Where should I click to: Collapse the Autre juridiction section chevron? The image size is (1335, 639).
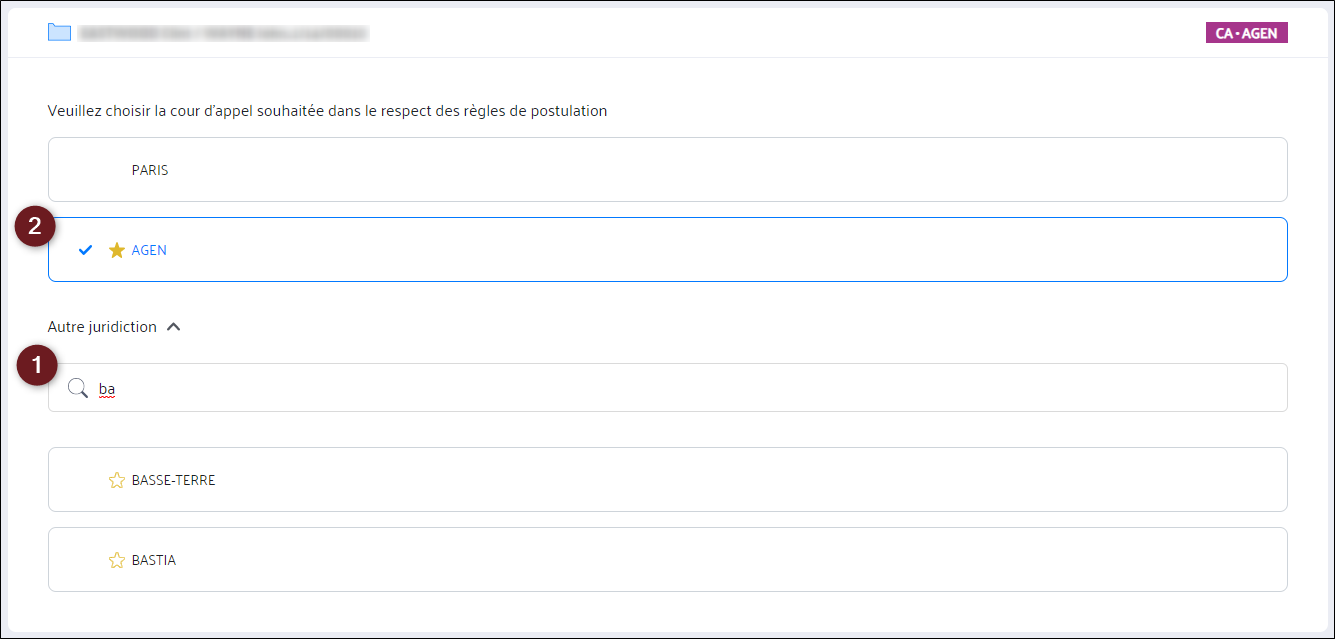coord(174,327)
